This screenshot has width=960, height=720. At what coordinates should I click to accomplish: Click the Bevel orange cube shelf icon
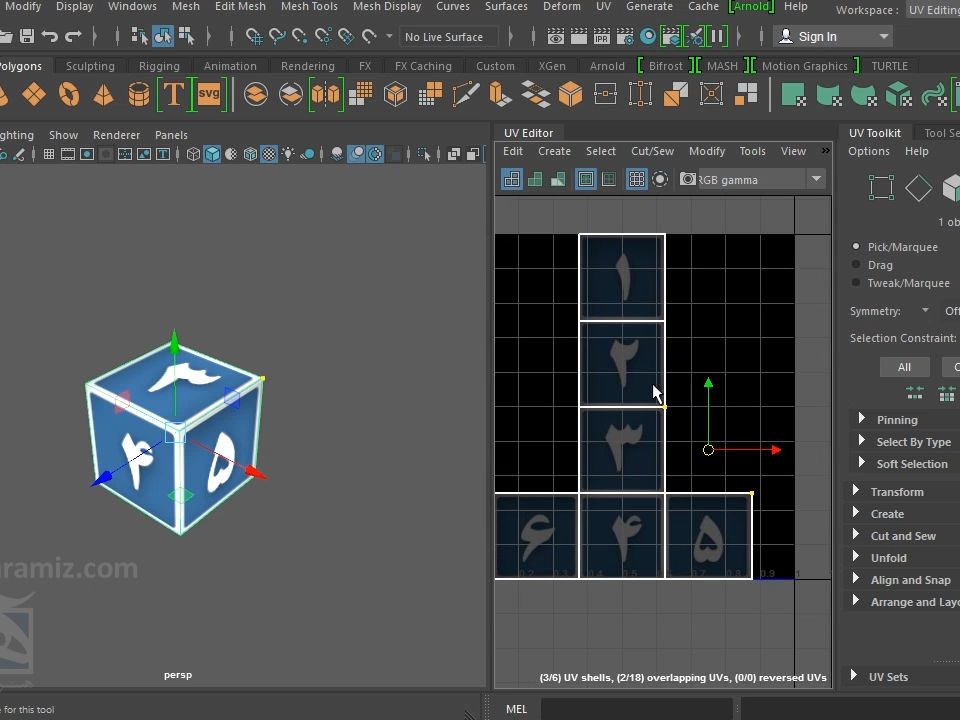[571, 94]
